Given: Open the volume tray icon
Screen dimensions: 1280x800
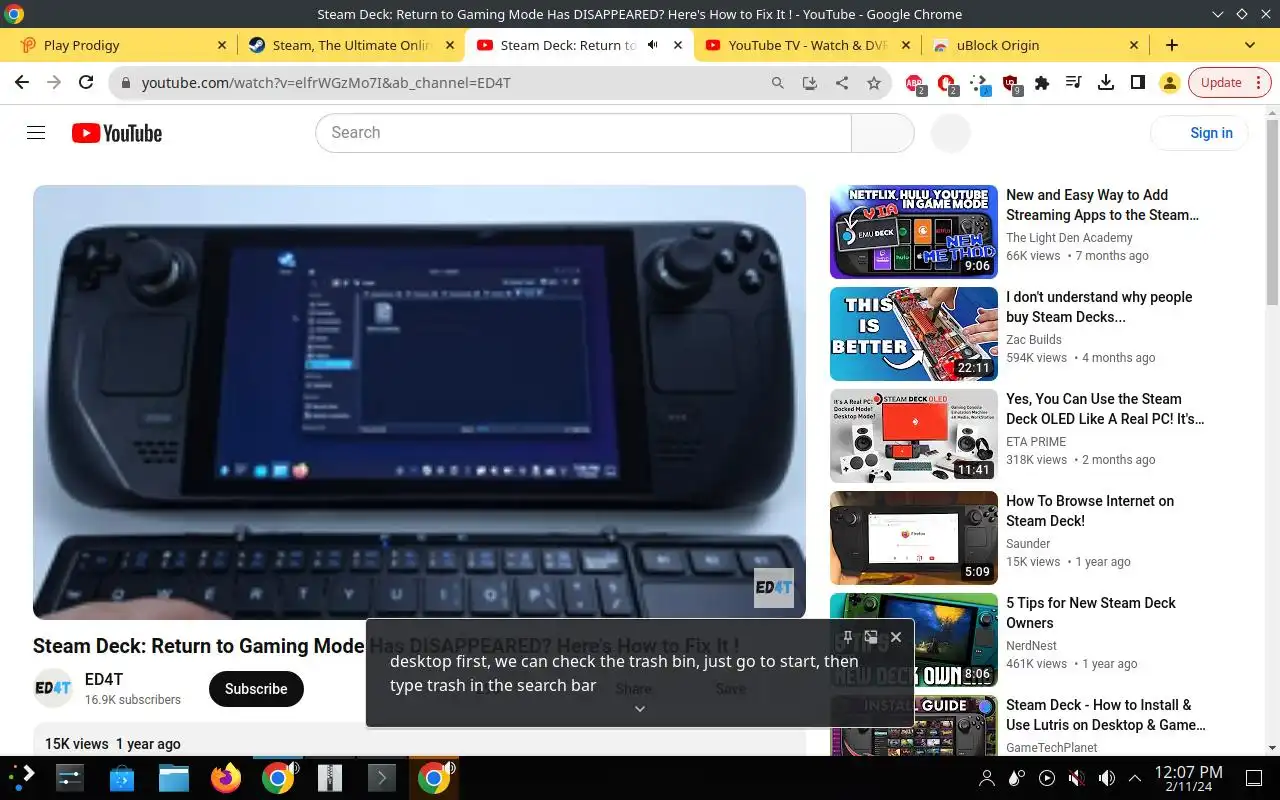Looking at the screenshot, I should tap(1106, 778).
